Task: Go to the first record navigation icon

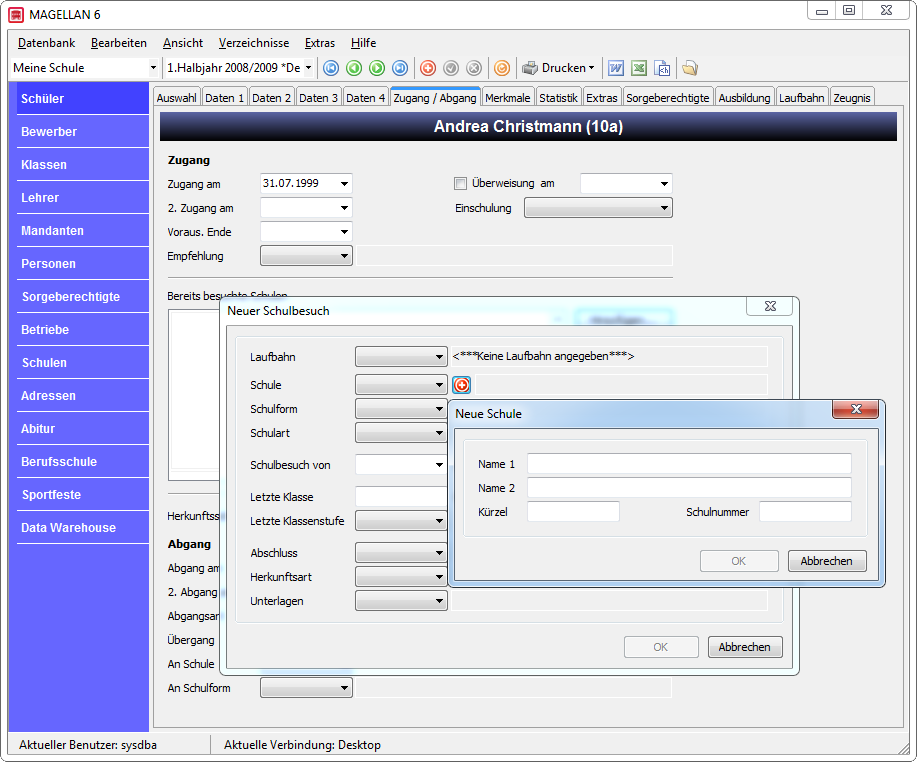Action: 331,68
